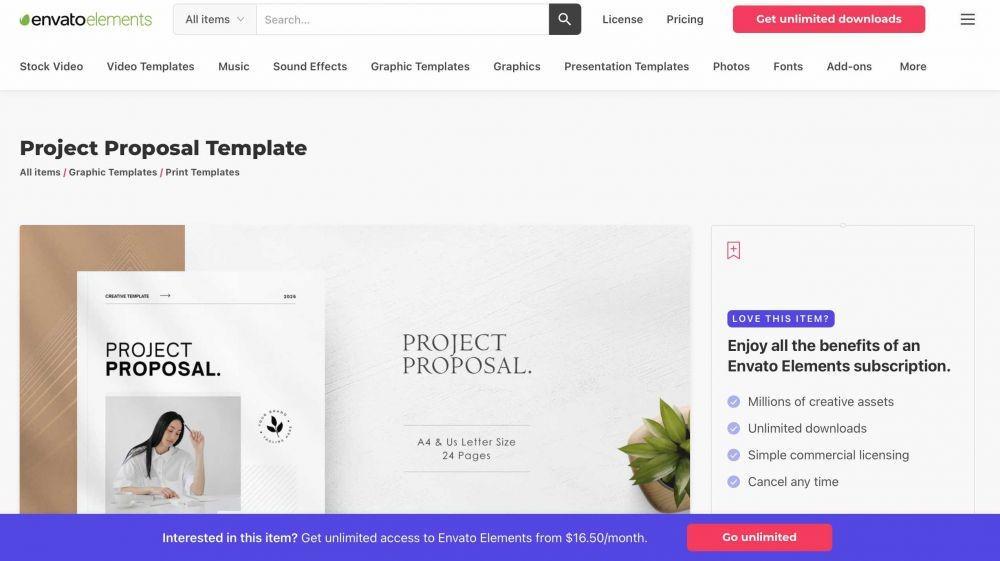
Task: Click the Get unlimited downloads button
Action: click(x=828, y=19)
